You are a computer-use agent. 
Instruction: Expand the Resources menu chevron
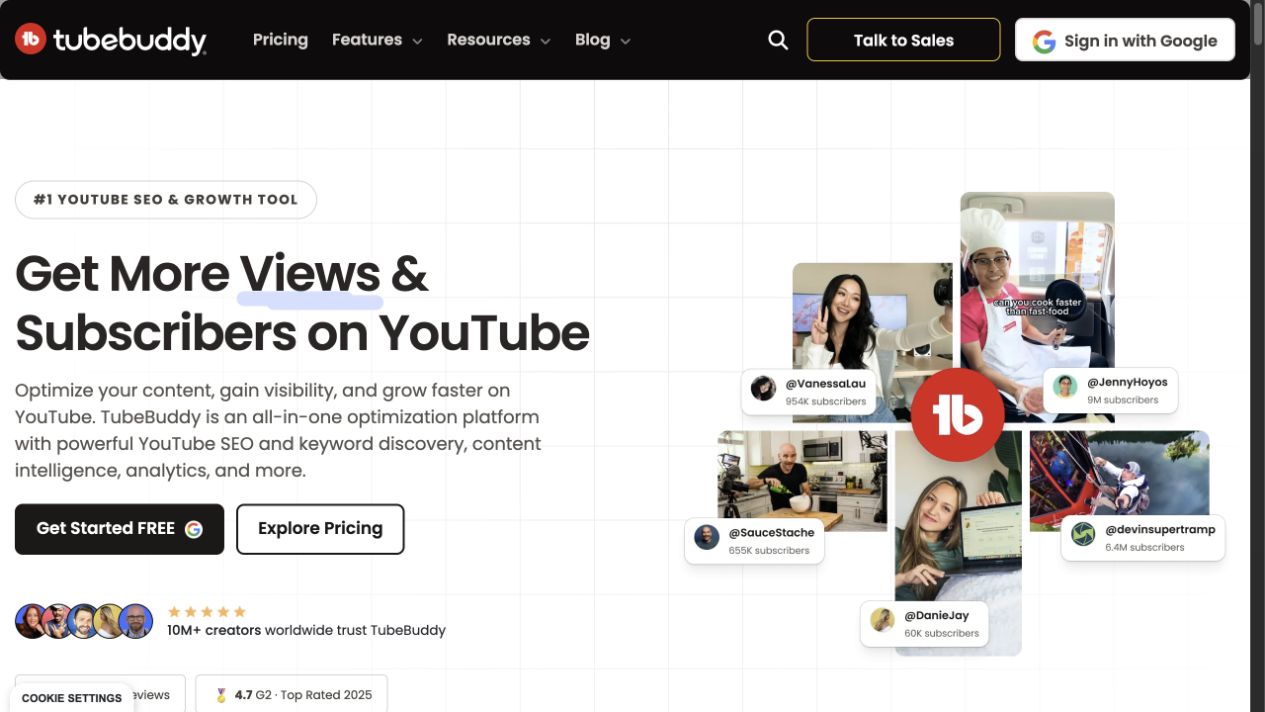coord(545,41)
